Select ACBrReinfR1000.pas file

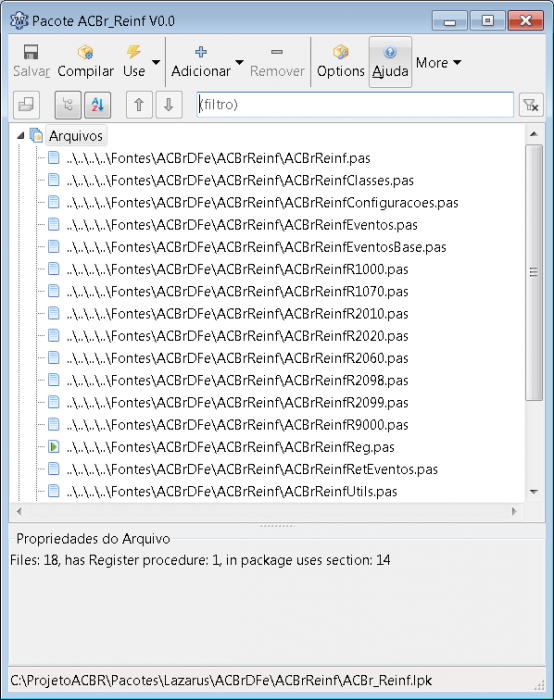click(x=237, y=269)
